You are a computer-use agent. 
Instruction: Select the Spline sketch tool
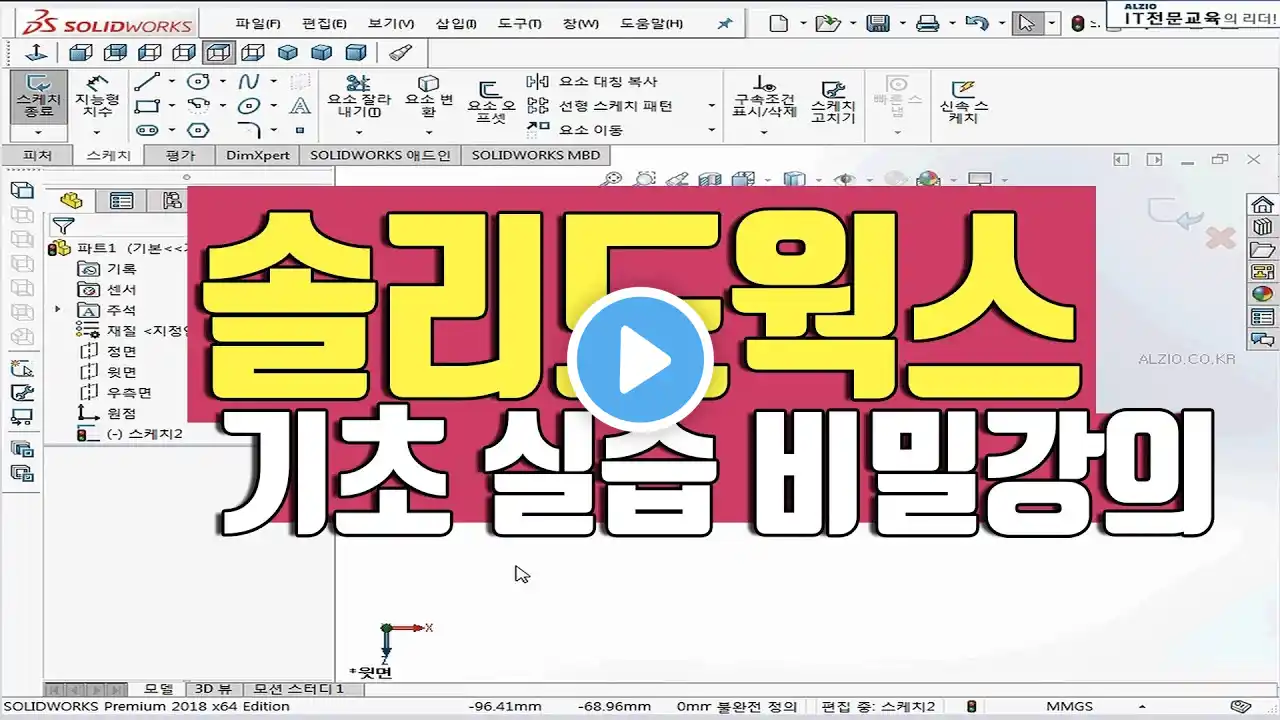(x=249, y=81)
